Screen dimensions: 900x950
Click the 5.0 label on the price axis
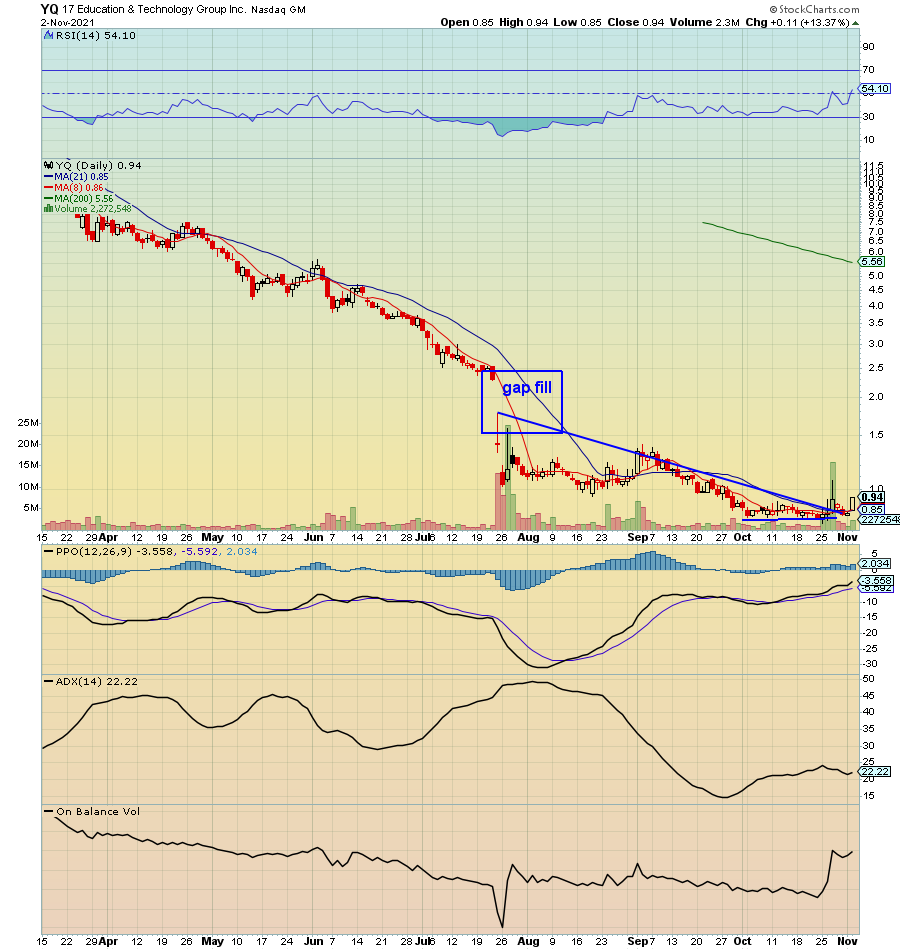876,275
